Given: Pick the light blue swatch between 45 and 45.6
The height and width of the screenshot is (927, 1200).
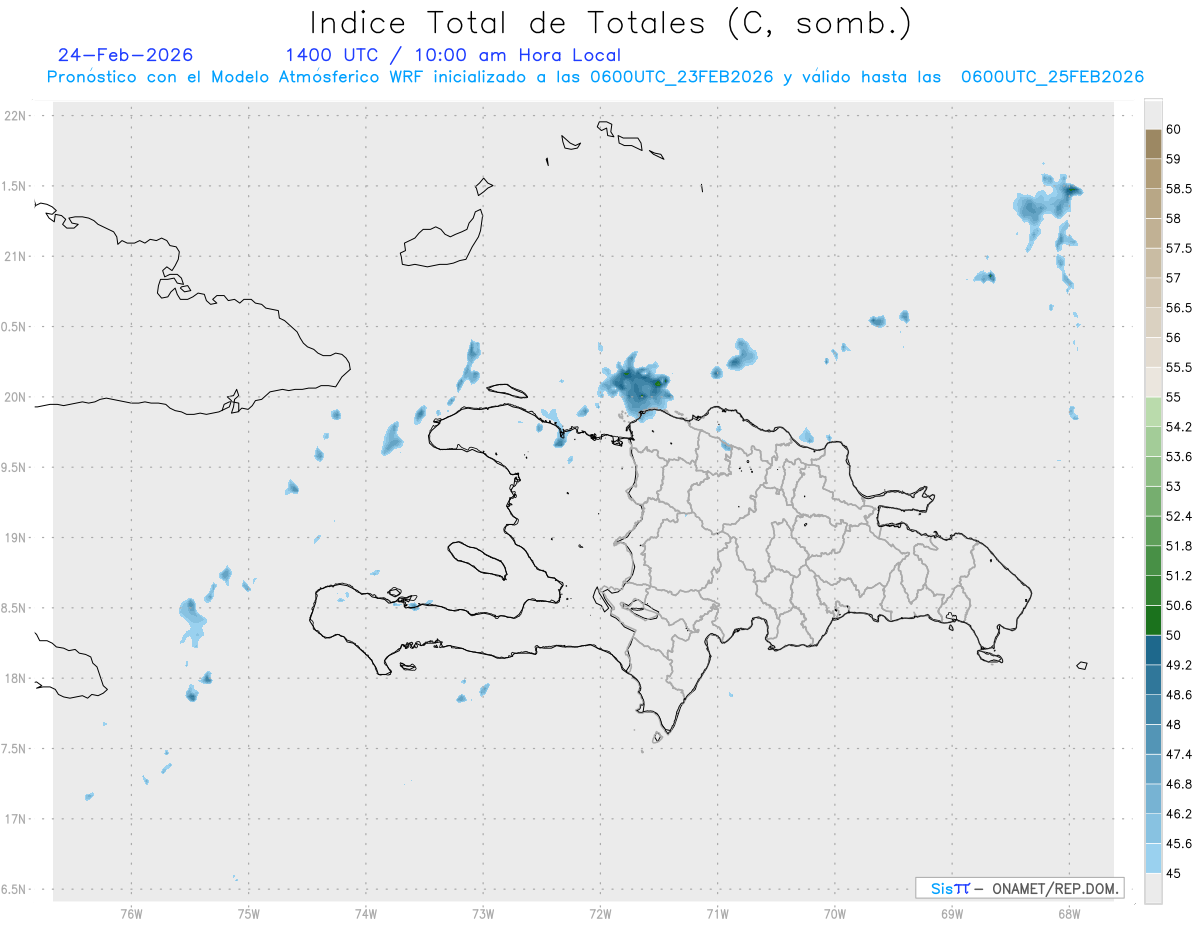Looking at the screenshot, I should tap(1153, 859).
